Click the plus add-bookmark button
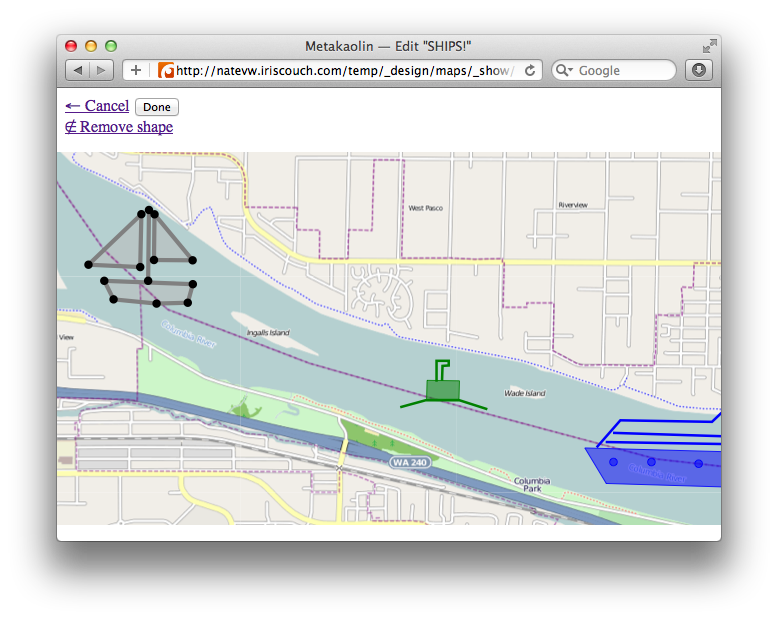778x620 pixels. point(135,70)
